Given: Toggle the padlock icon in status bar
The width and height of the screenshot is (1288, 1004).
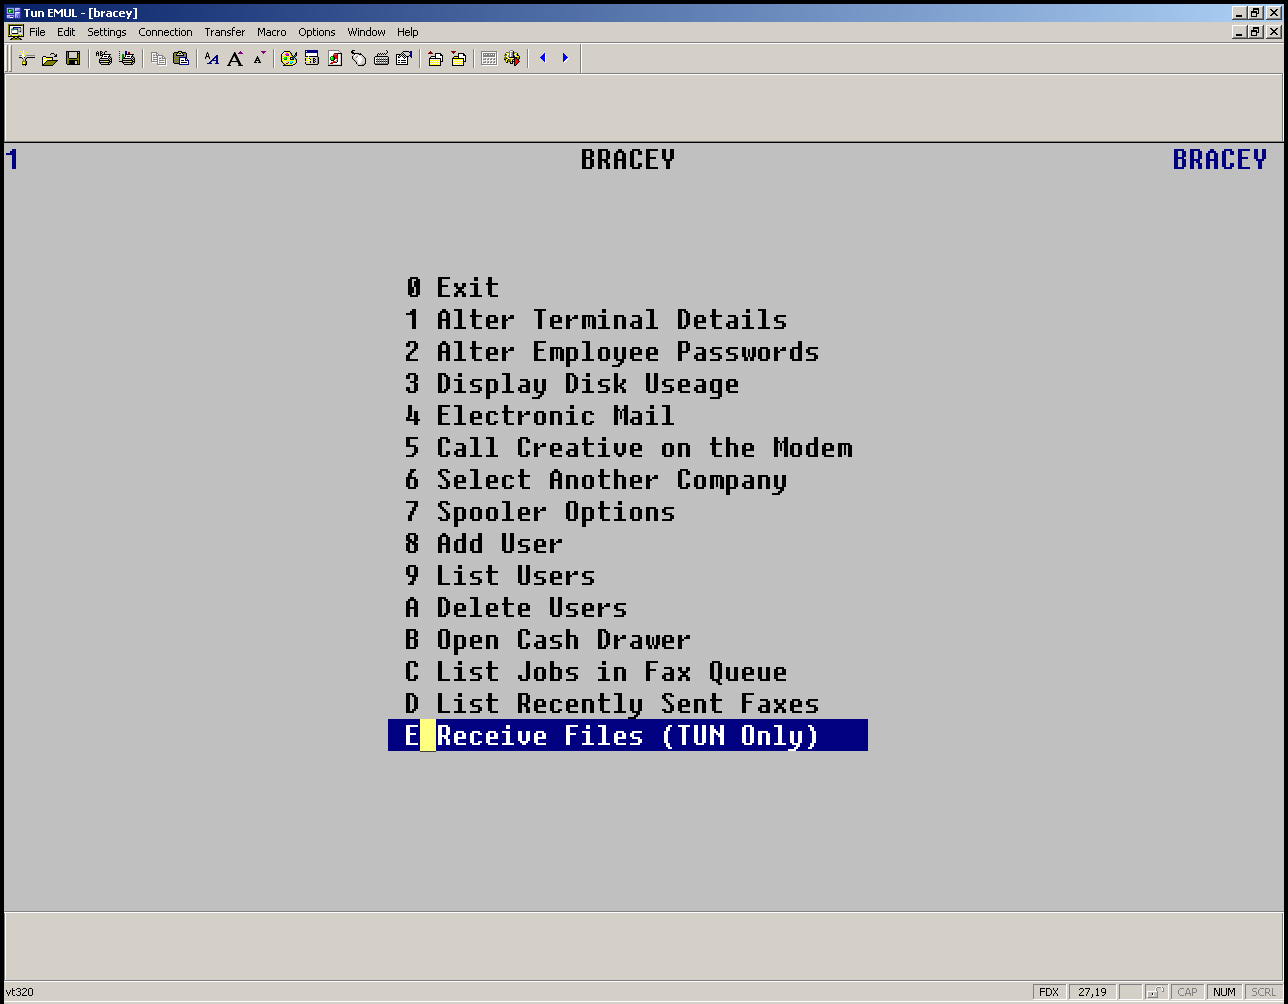Looking at the screenshot, I should click(x=1155, y=992).
